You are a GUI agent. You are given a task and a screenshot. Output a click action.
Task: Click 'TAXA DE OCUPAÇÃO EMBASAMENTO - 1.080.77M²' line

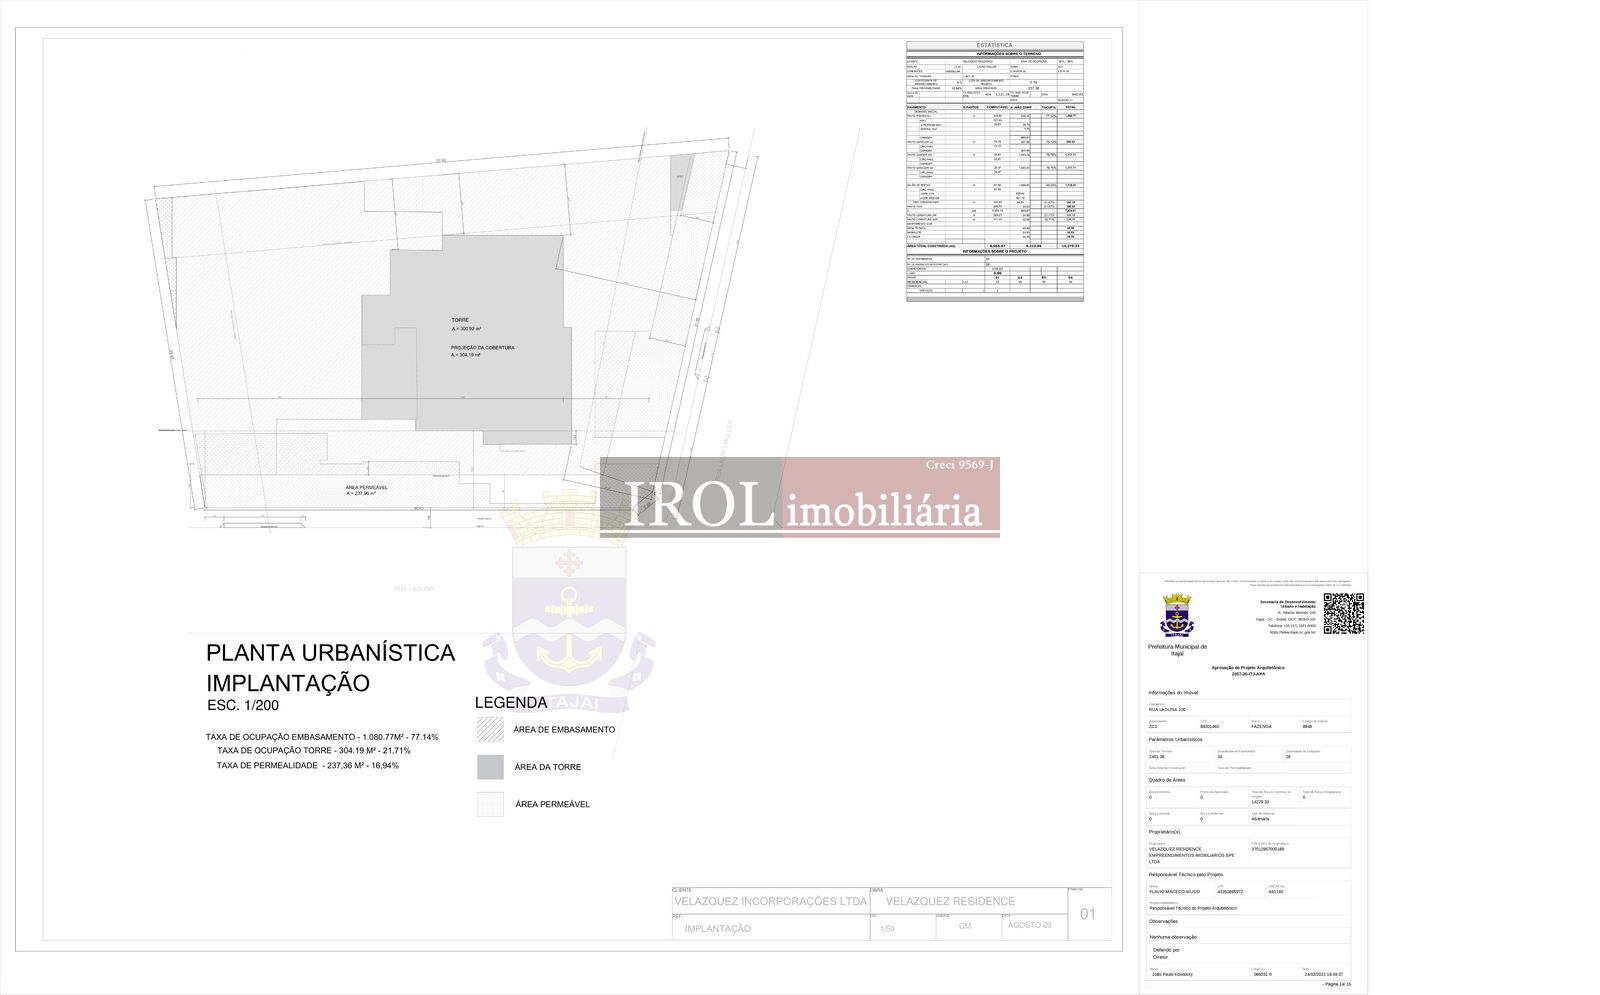coord(322,737)
